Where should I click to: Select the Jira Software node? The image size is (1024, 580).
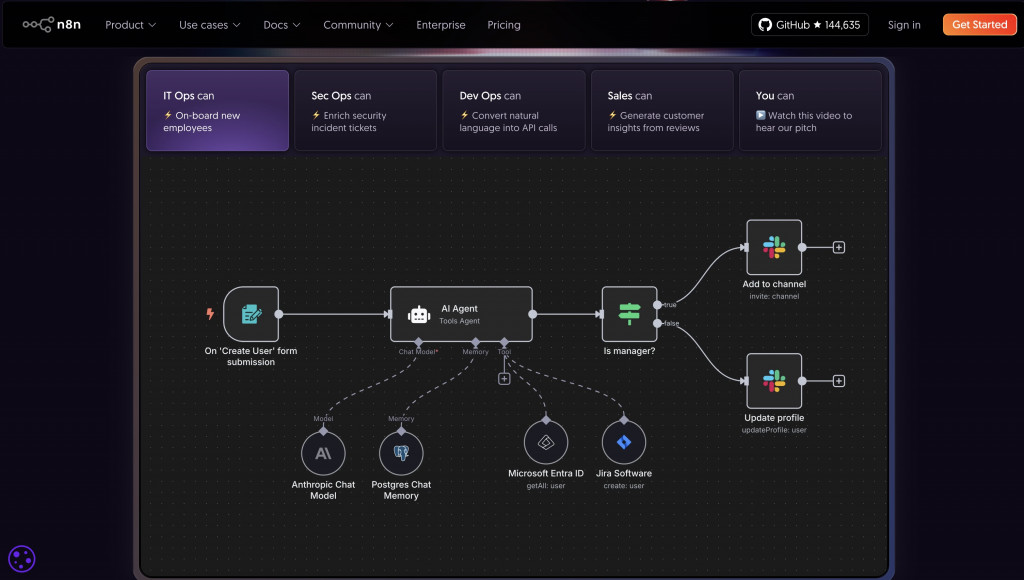pyautogui.click(x=624, y=442)
